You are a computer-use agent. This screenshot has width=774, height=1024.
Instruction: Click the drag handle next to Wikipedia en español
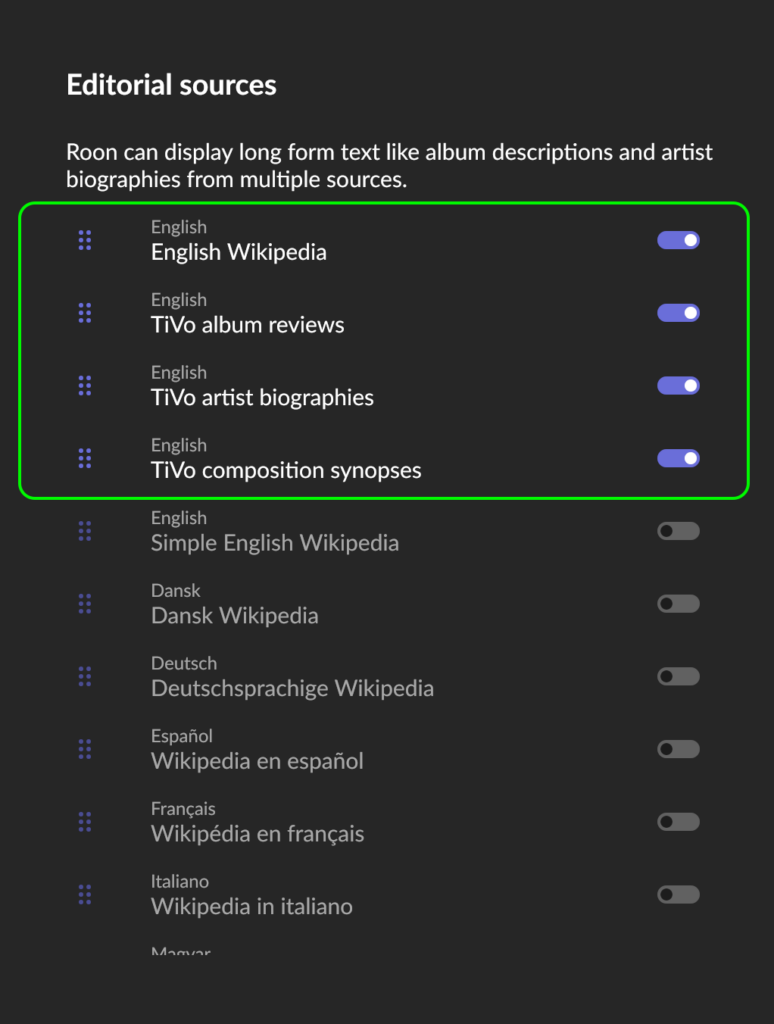(x=85, y=749)
